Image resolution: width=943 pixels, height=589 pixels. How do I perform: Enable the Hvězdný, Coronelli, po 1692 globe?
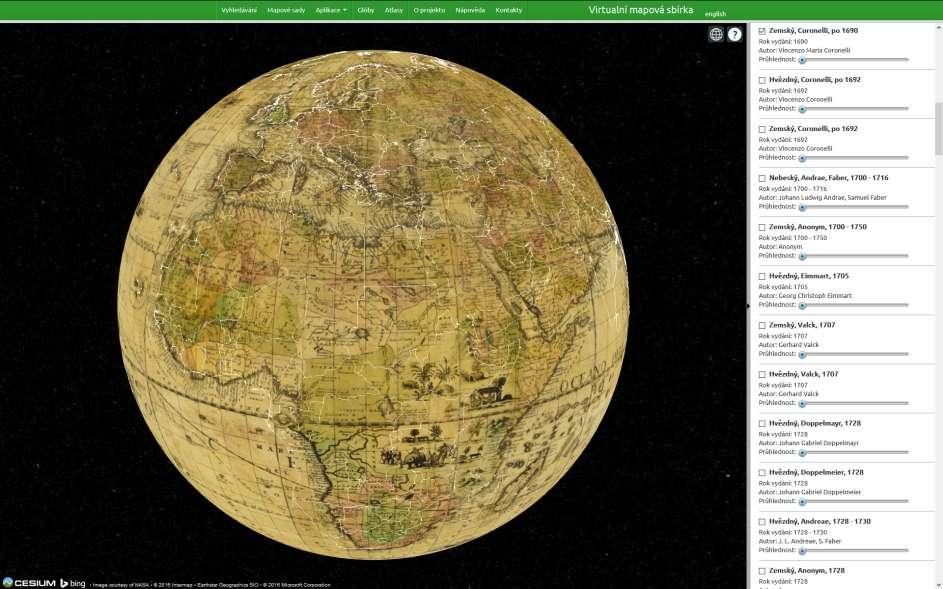tap(762, 80)
